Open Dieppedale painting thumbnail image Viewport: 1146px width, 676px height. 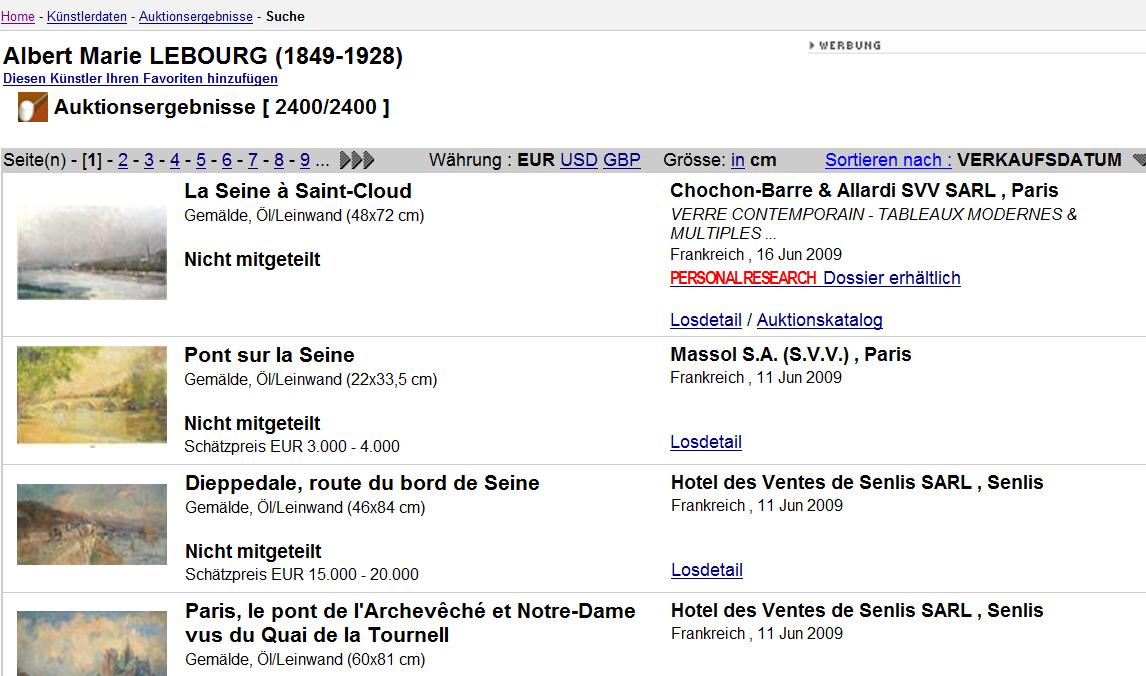point(92,524)
